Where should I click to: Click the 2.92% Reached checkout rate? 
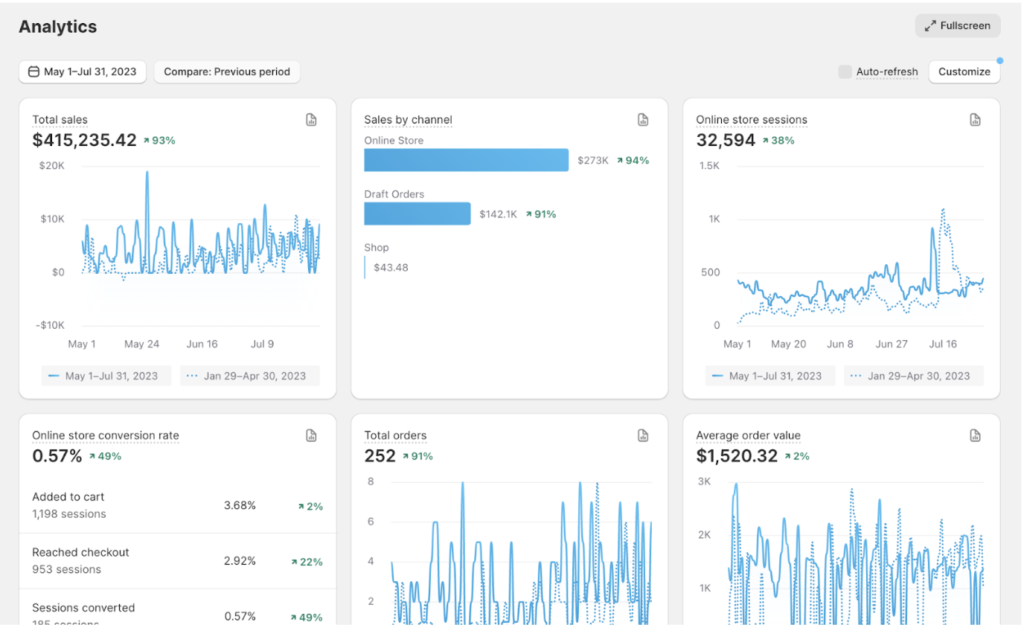240,561
